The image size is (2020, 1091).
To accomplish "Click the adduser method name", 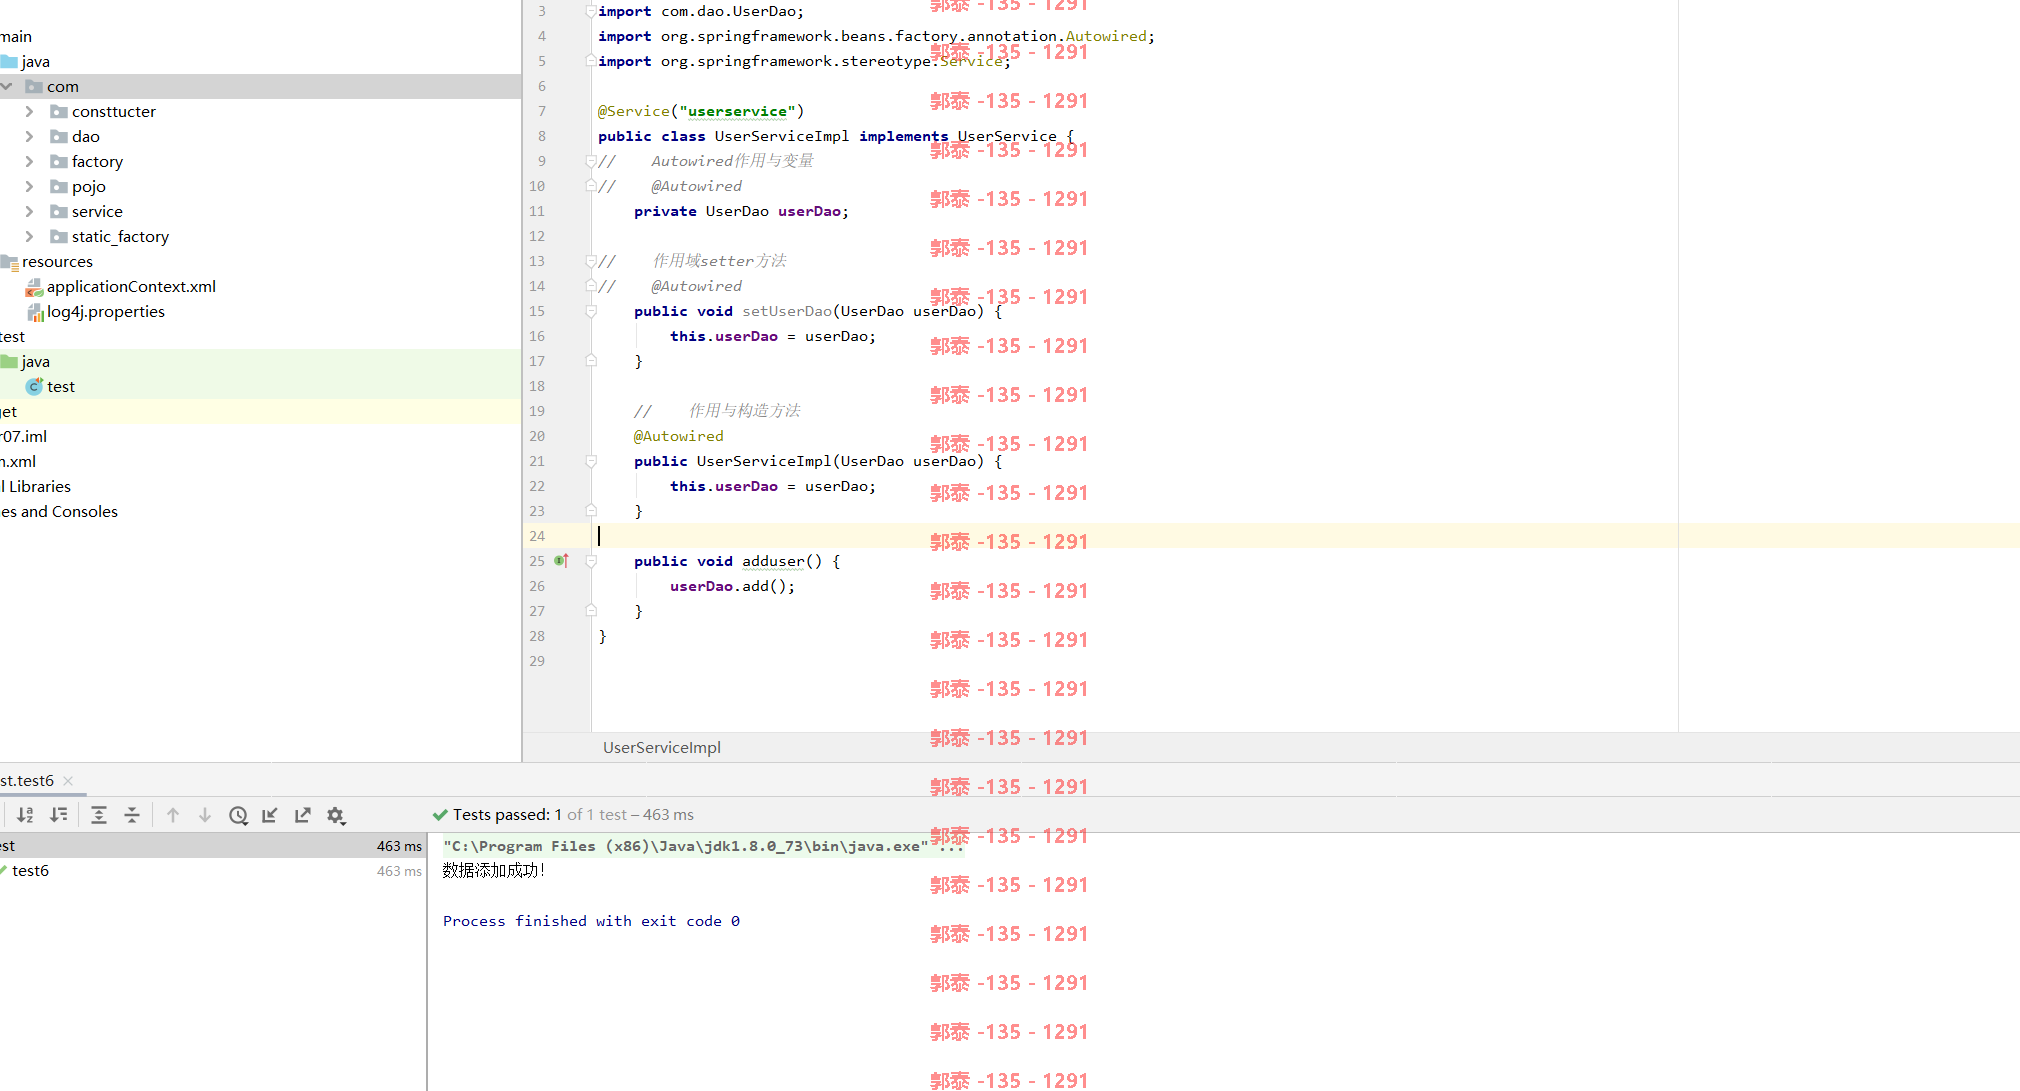I will [773, 561].
